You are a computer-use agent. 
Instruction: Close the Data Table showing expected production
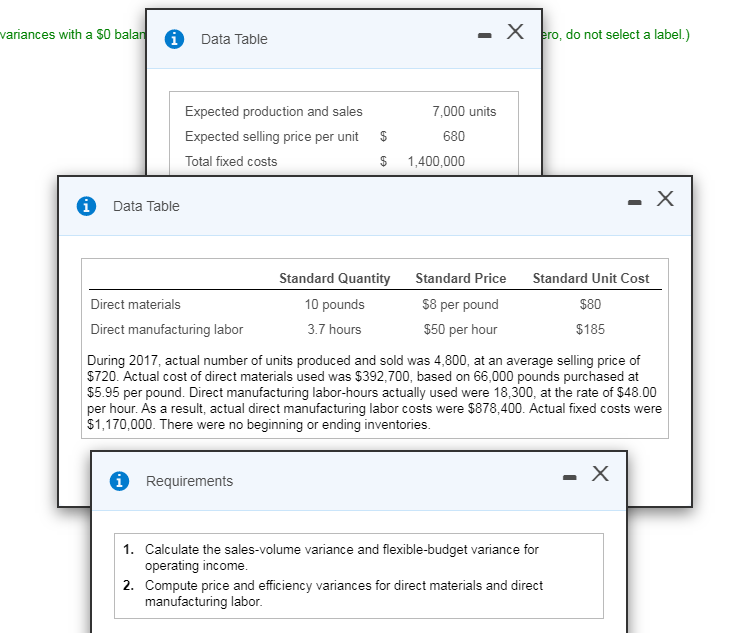click(515, 32)
